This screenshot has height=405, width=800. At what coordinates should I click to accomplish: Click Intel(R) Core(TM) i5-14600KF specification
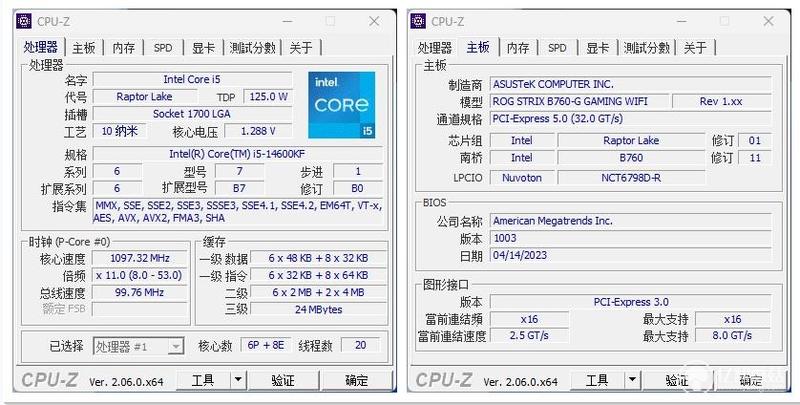point(237,154)
